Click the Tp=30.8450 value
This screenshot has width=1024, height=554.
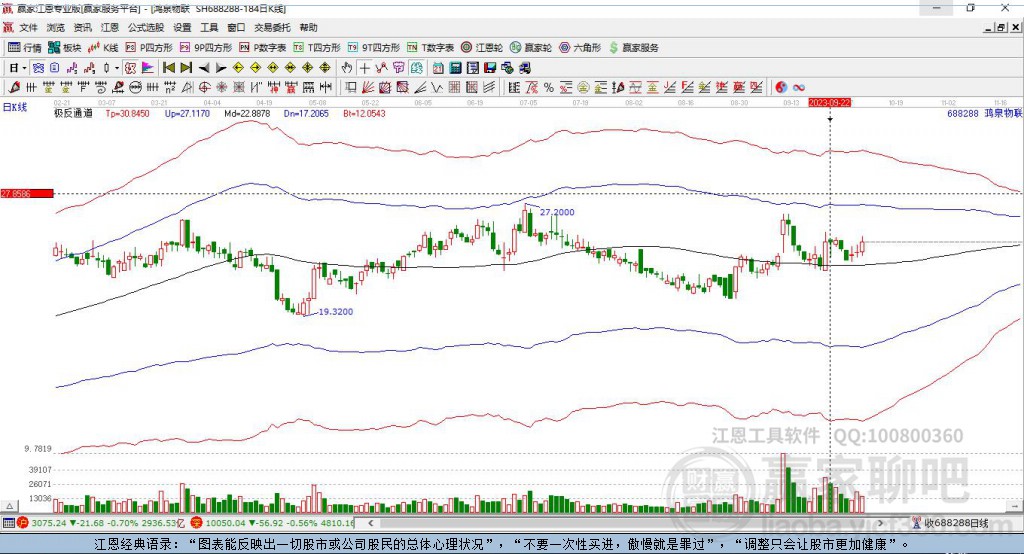pyautogui.click(x=127, y=113)
